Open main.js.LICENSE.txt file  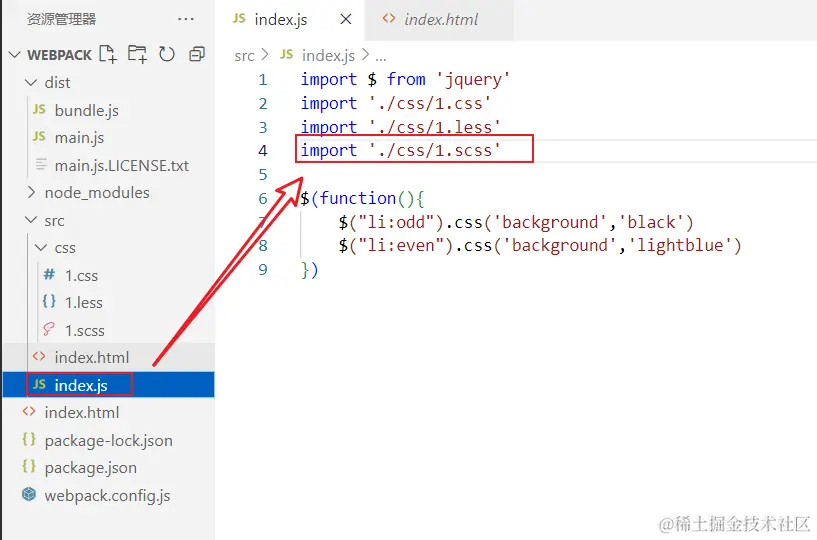121,165
